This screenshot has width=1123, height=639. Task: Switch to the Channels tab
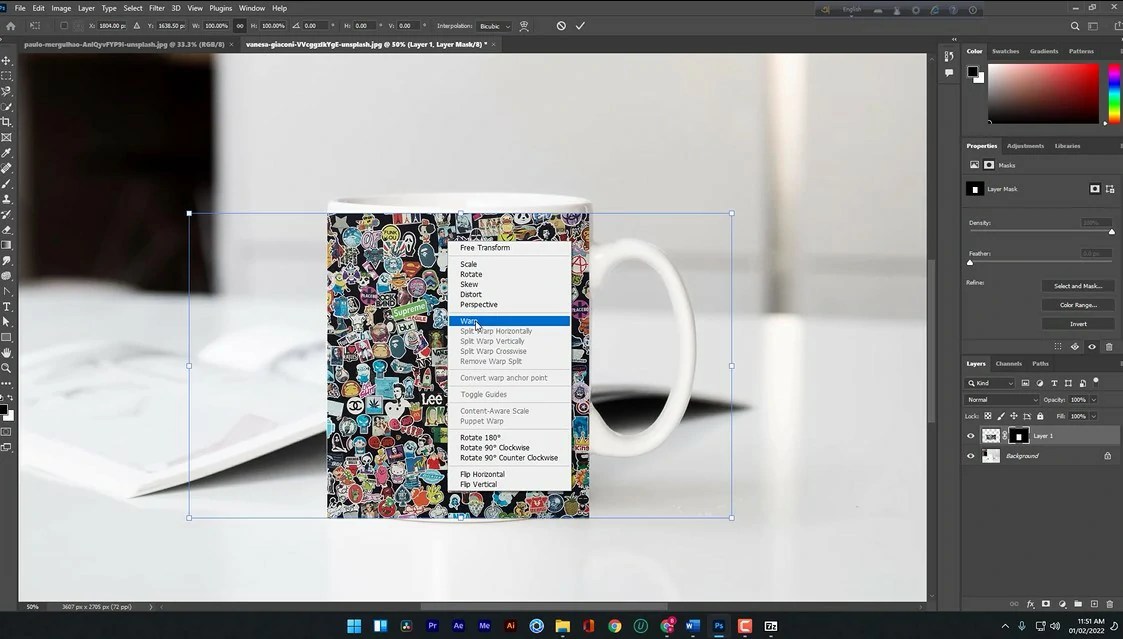pyautogui.click(x=1008, y=364)
